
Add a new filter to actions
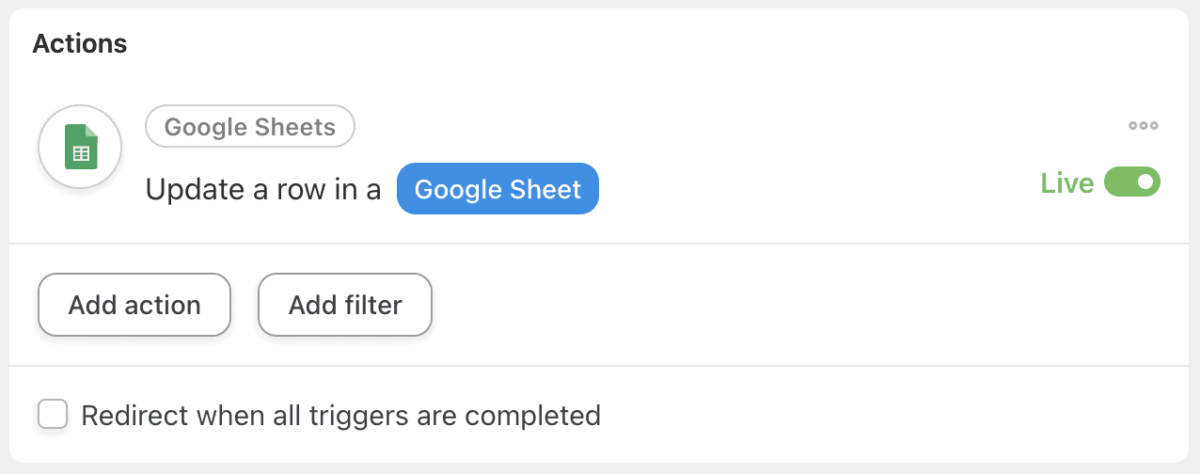345,305
